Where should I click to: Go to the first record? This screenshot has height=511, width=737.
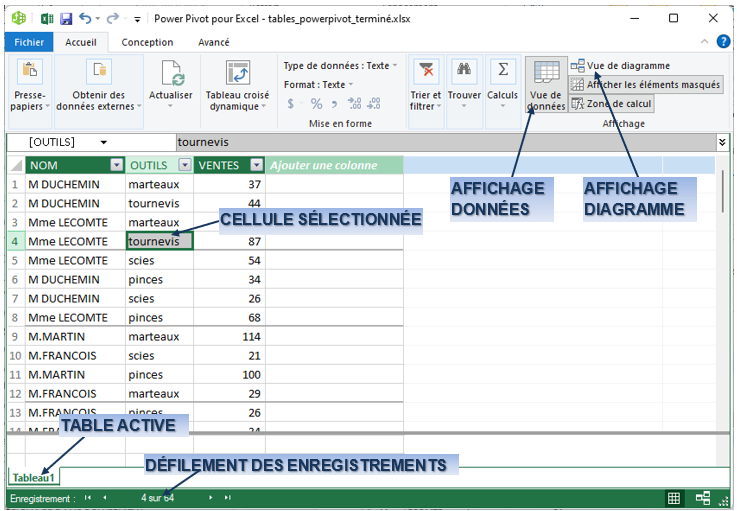point(88,497)
